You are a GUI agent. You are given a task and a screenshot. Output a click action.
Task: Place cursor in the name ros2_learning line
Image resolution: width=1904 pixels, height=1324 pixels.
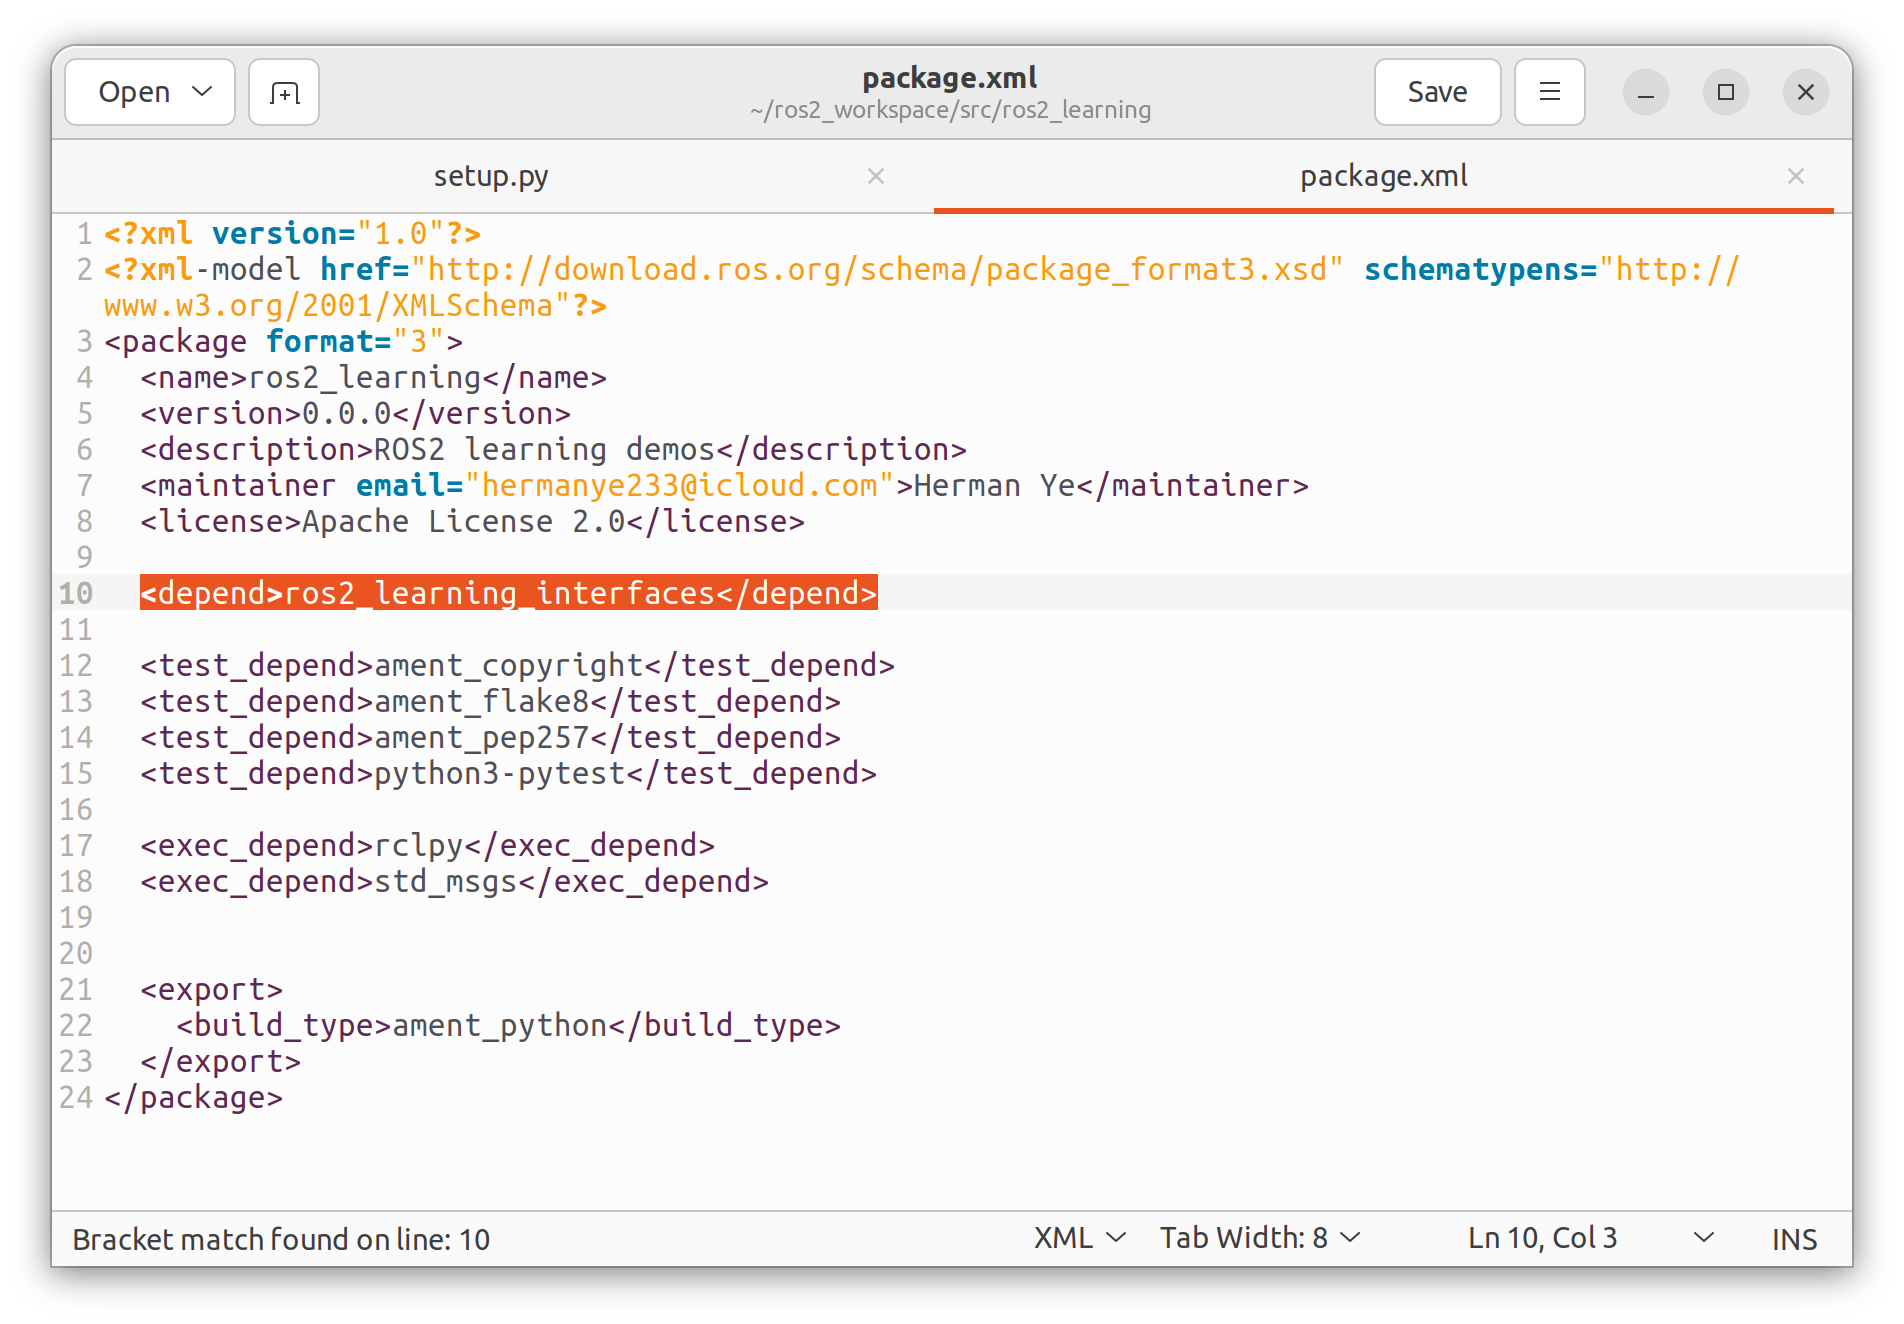coord(373,377)
